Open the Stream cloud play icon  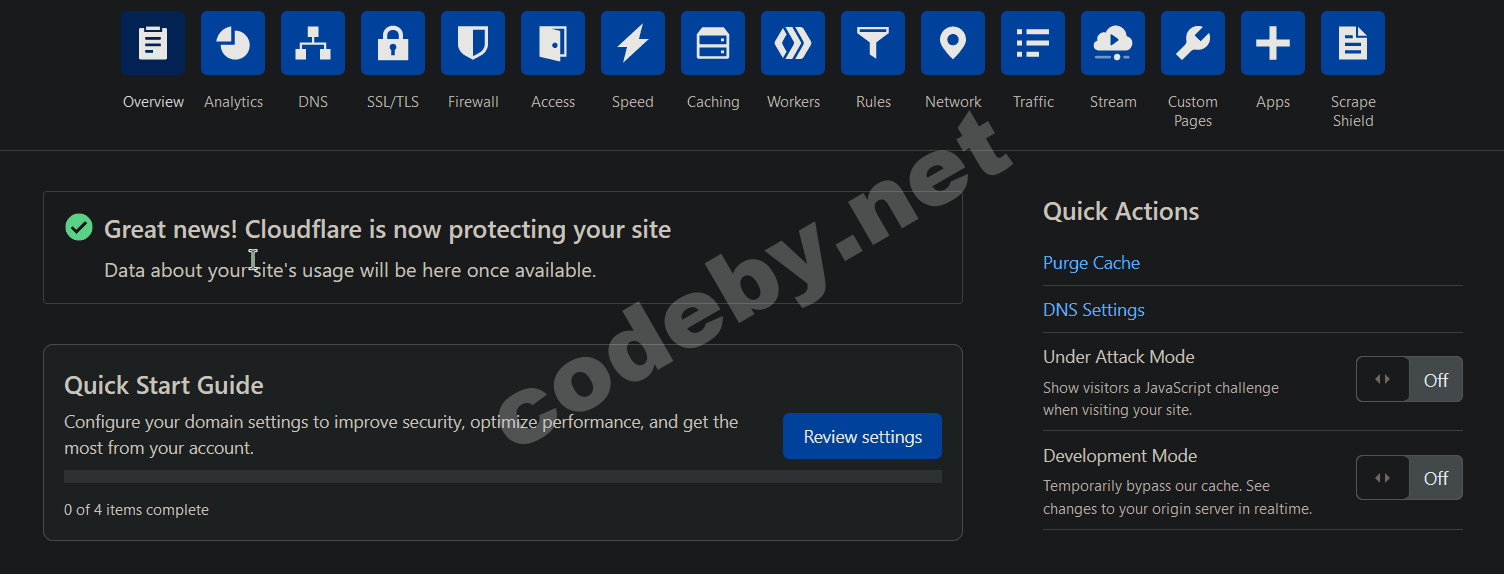(x=1113, y=43)
